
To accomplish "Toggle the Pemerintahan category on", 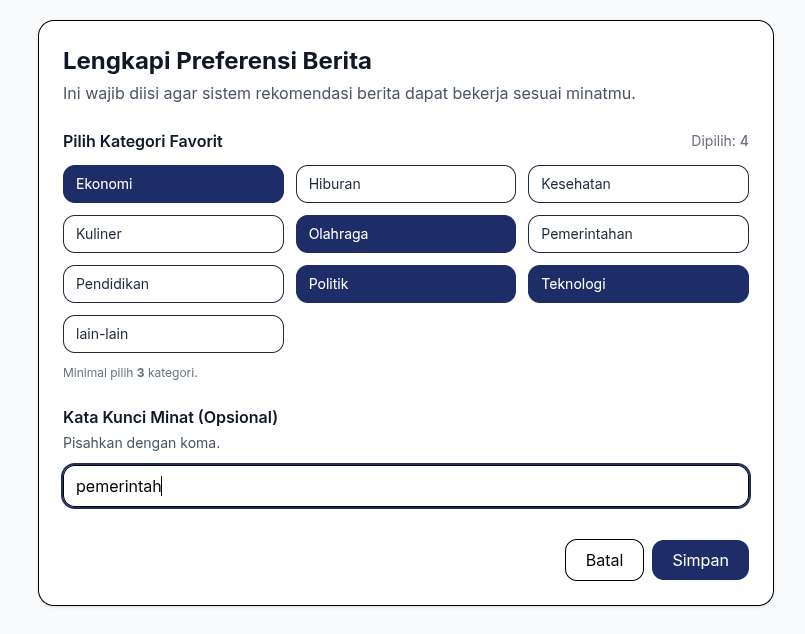I will [x=638, y=234].
